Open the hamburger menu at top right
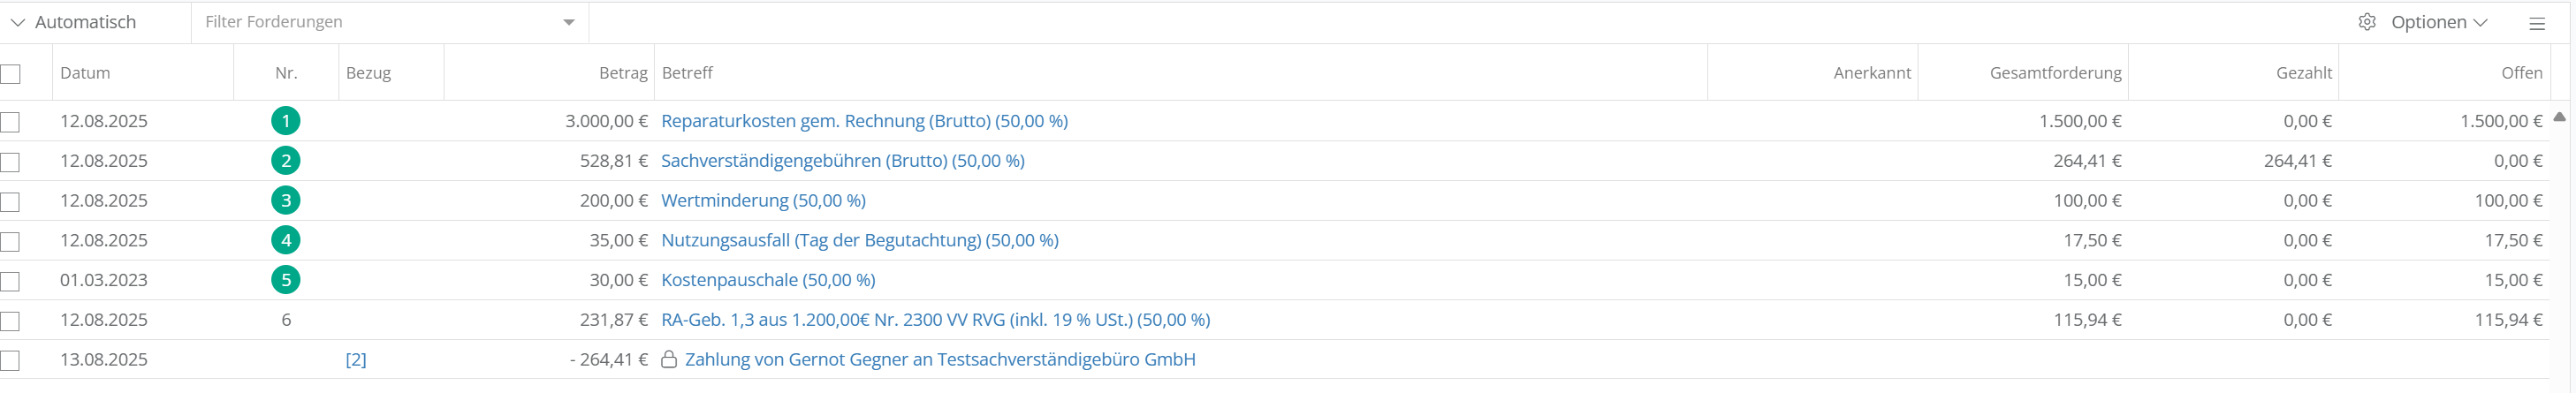This screenshot has height=393, width=2576. pos(2537,23)
